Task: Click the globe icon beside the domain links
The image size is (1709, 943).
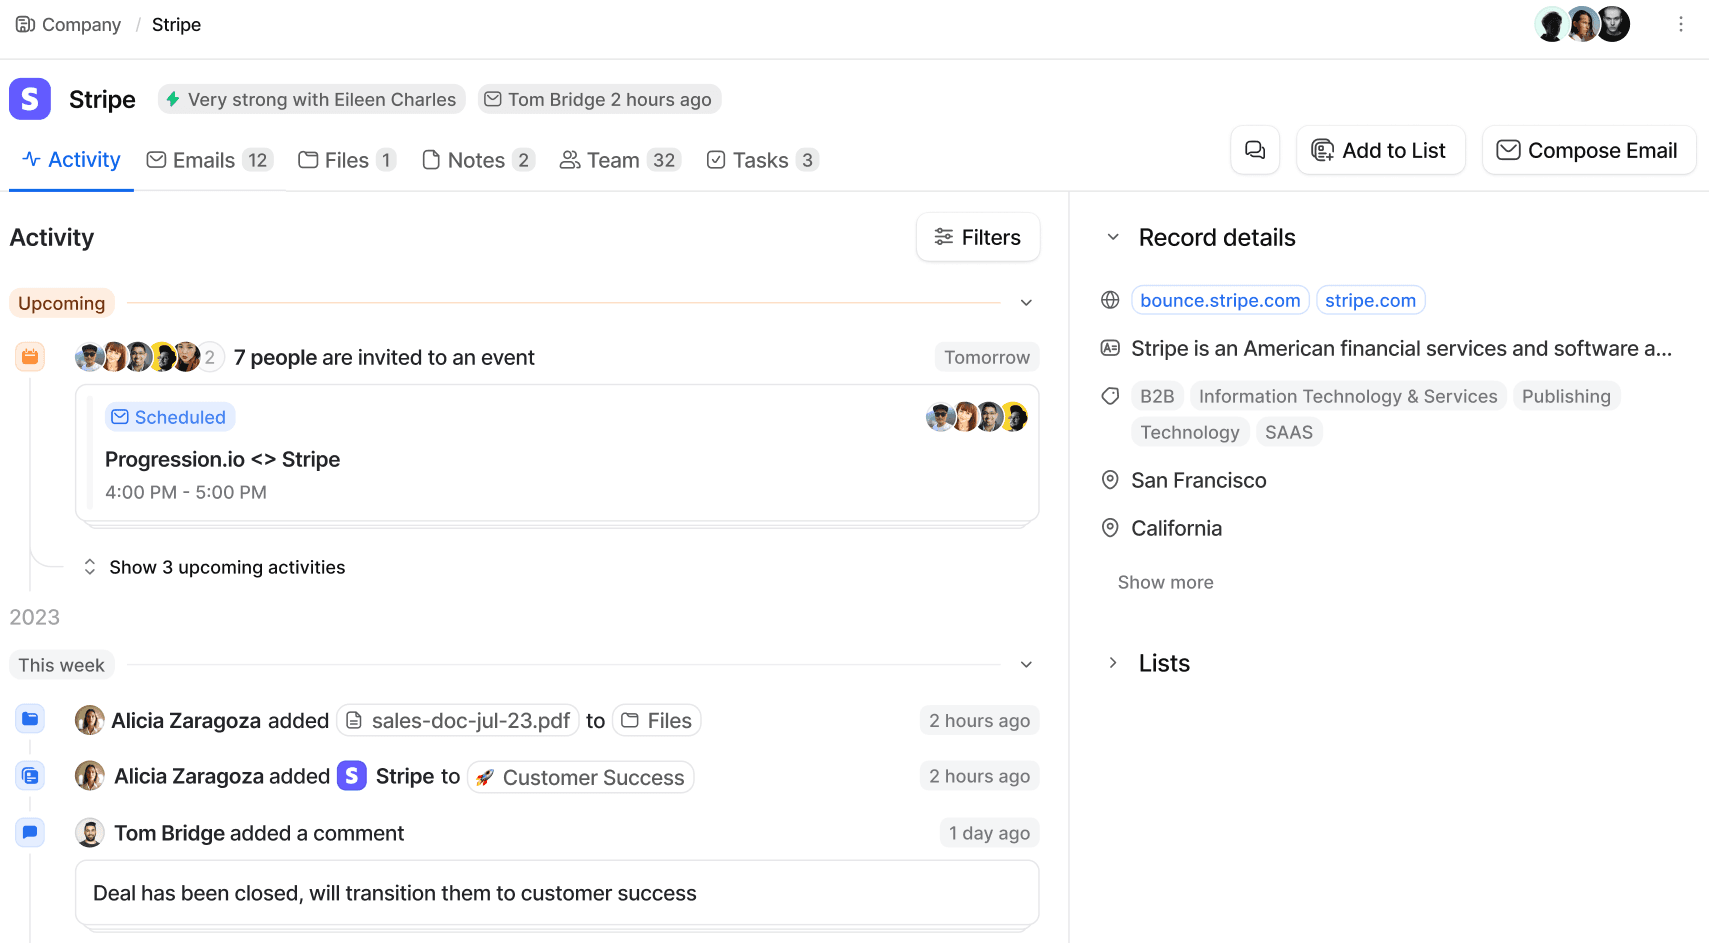Action: pos(1109,299)
